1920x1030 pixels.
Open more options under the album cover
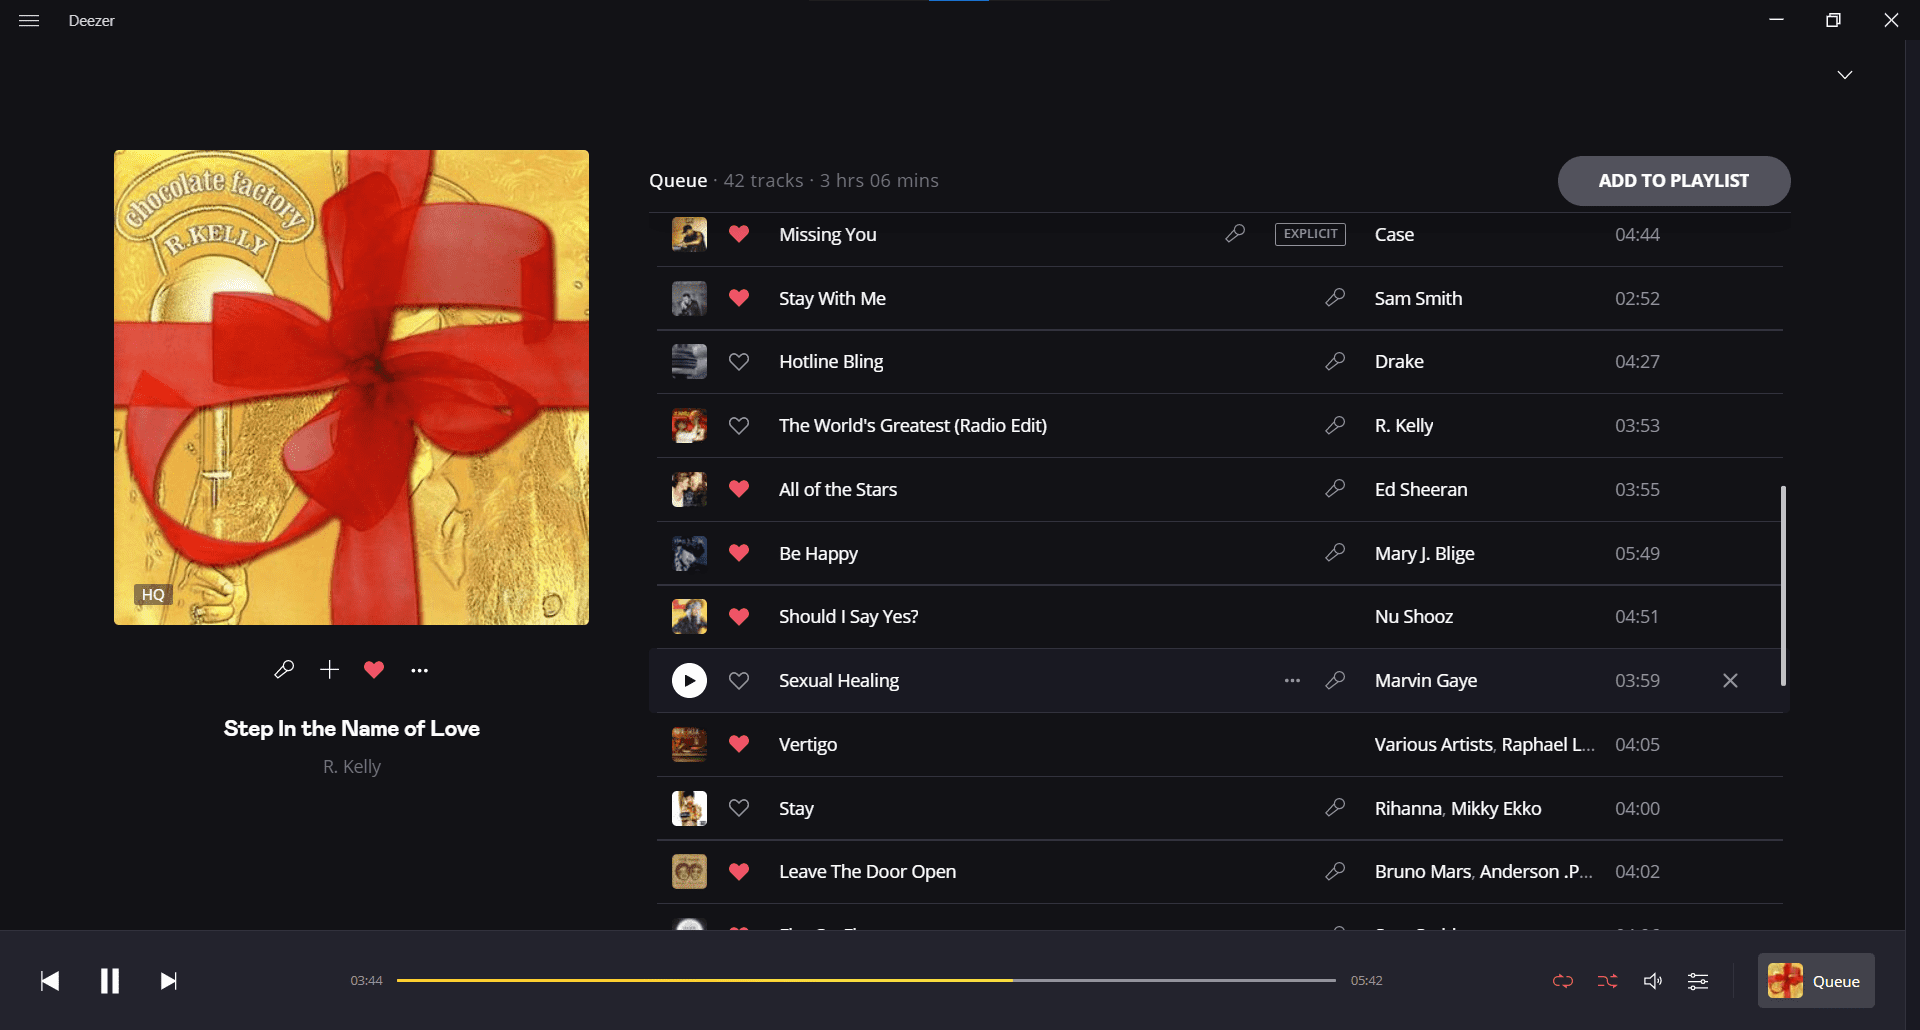click(x=419, y=671)
